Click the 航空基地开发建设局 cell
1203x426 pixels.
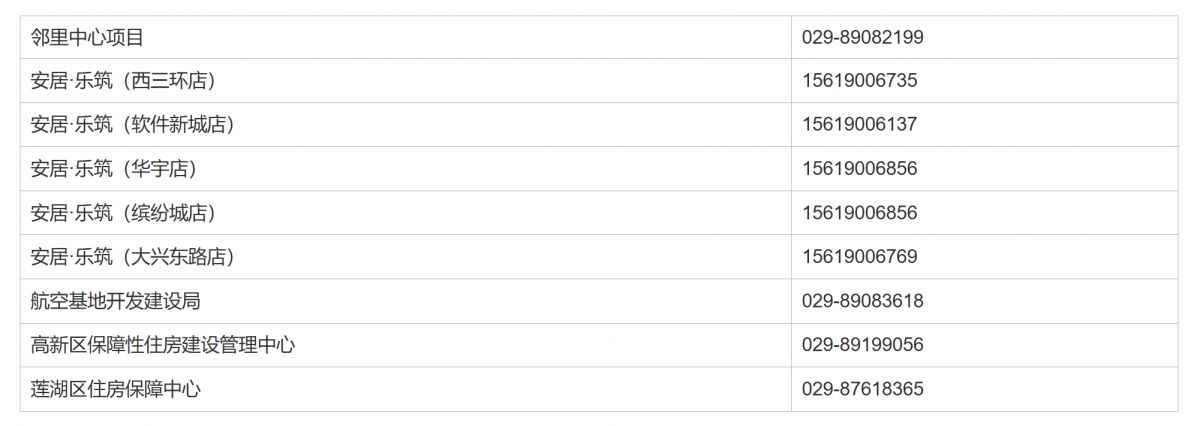(116, 301)
